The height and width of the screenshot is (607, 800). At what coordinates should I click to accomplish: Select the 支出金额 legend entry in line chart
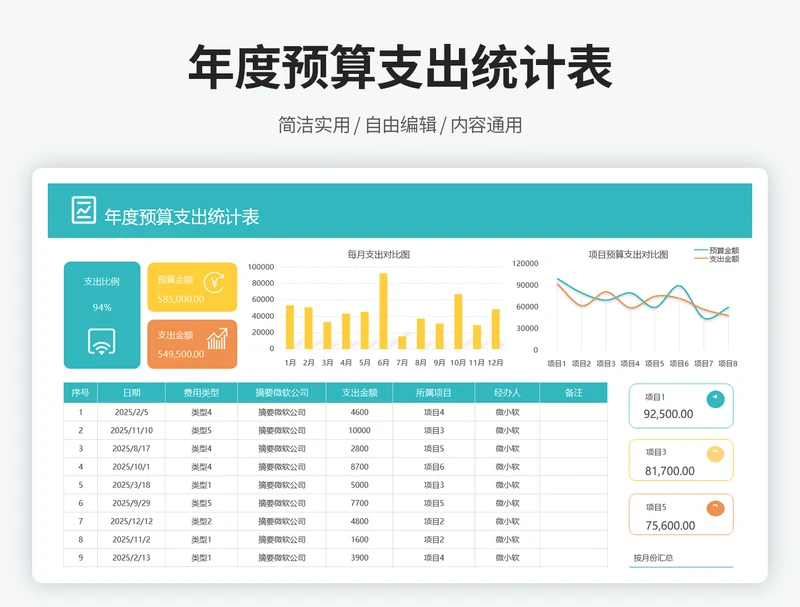click(716, 259)
